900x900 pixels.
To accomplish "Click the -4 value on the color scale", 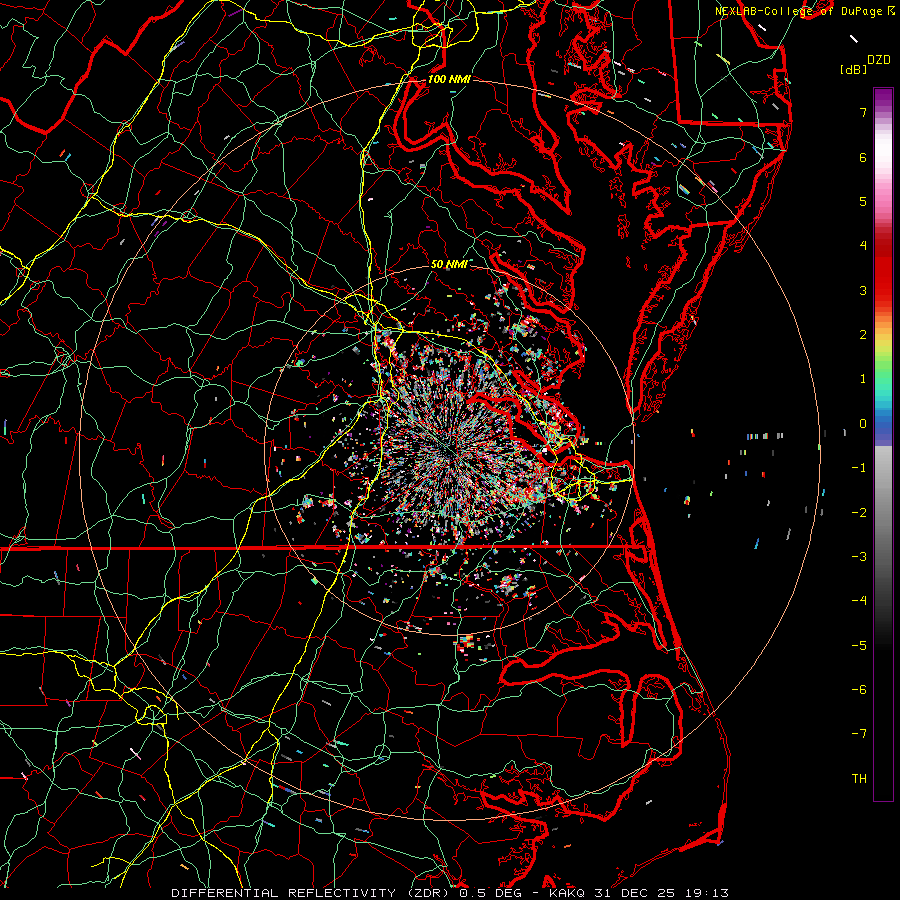I will coord(859,600).
